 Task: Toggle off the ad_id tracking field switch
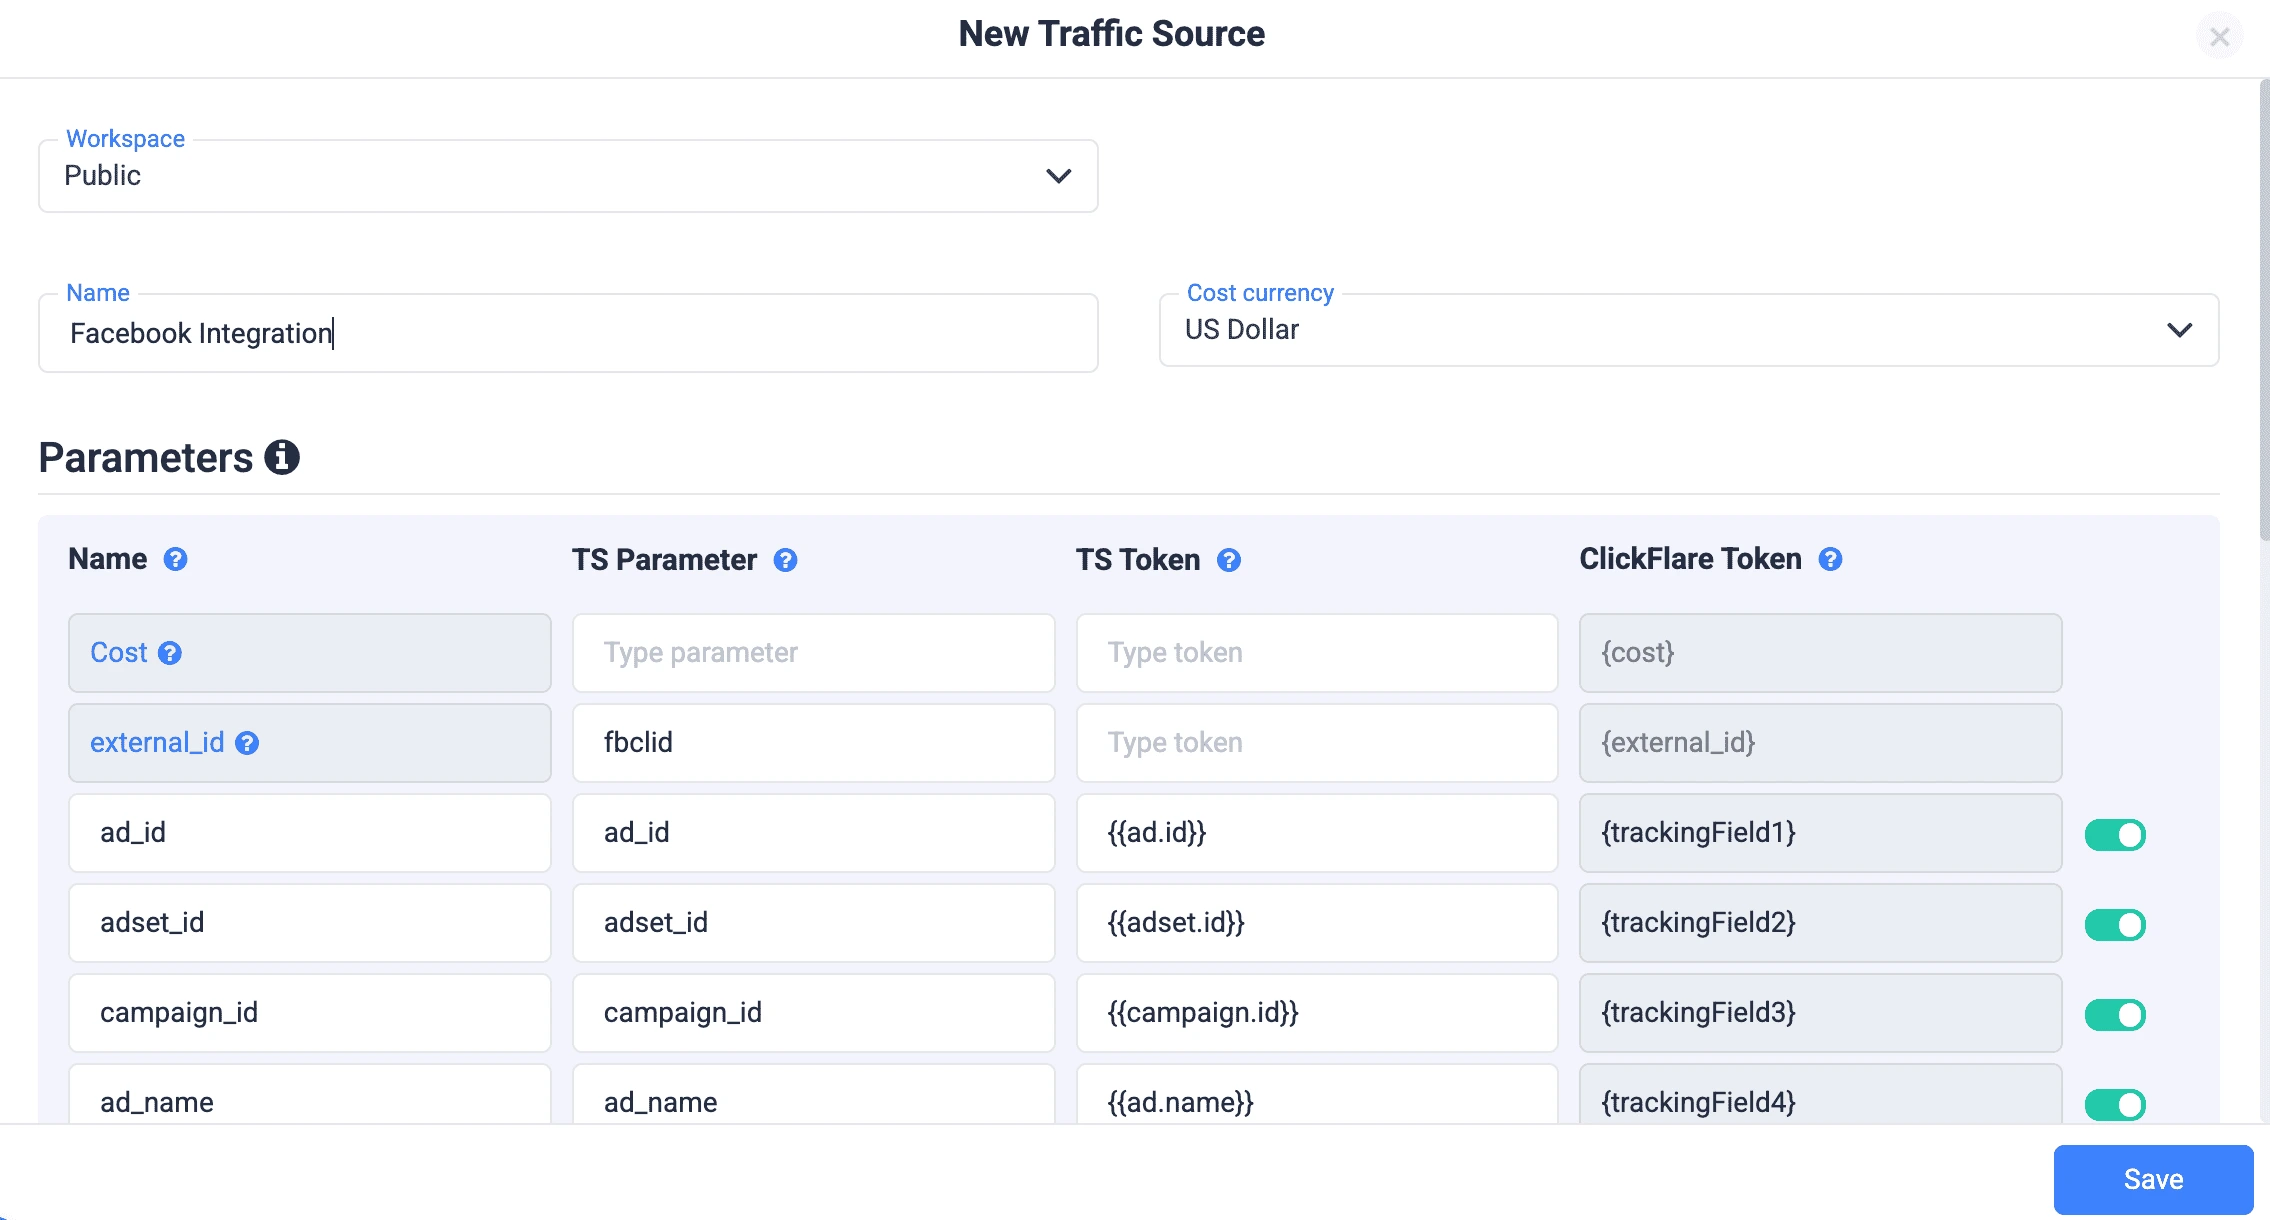click(x=2115, y=835)
